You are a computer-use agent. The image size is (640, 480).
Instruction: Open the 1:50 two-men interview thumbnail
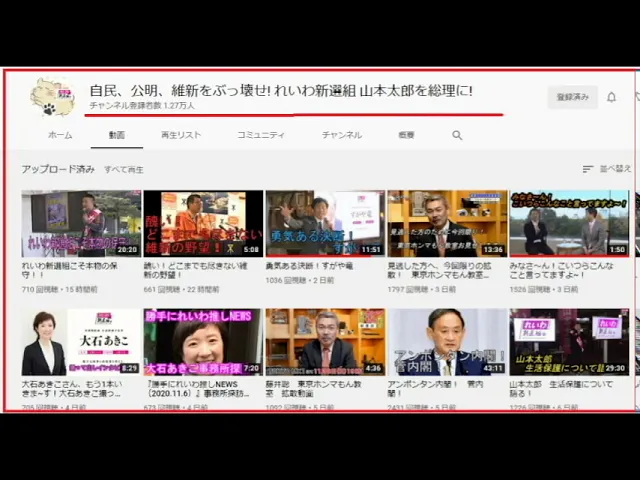569,224
